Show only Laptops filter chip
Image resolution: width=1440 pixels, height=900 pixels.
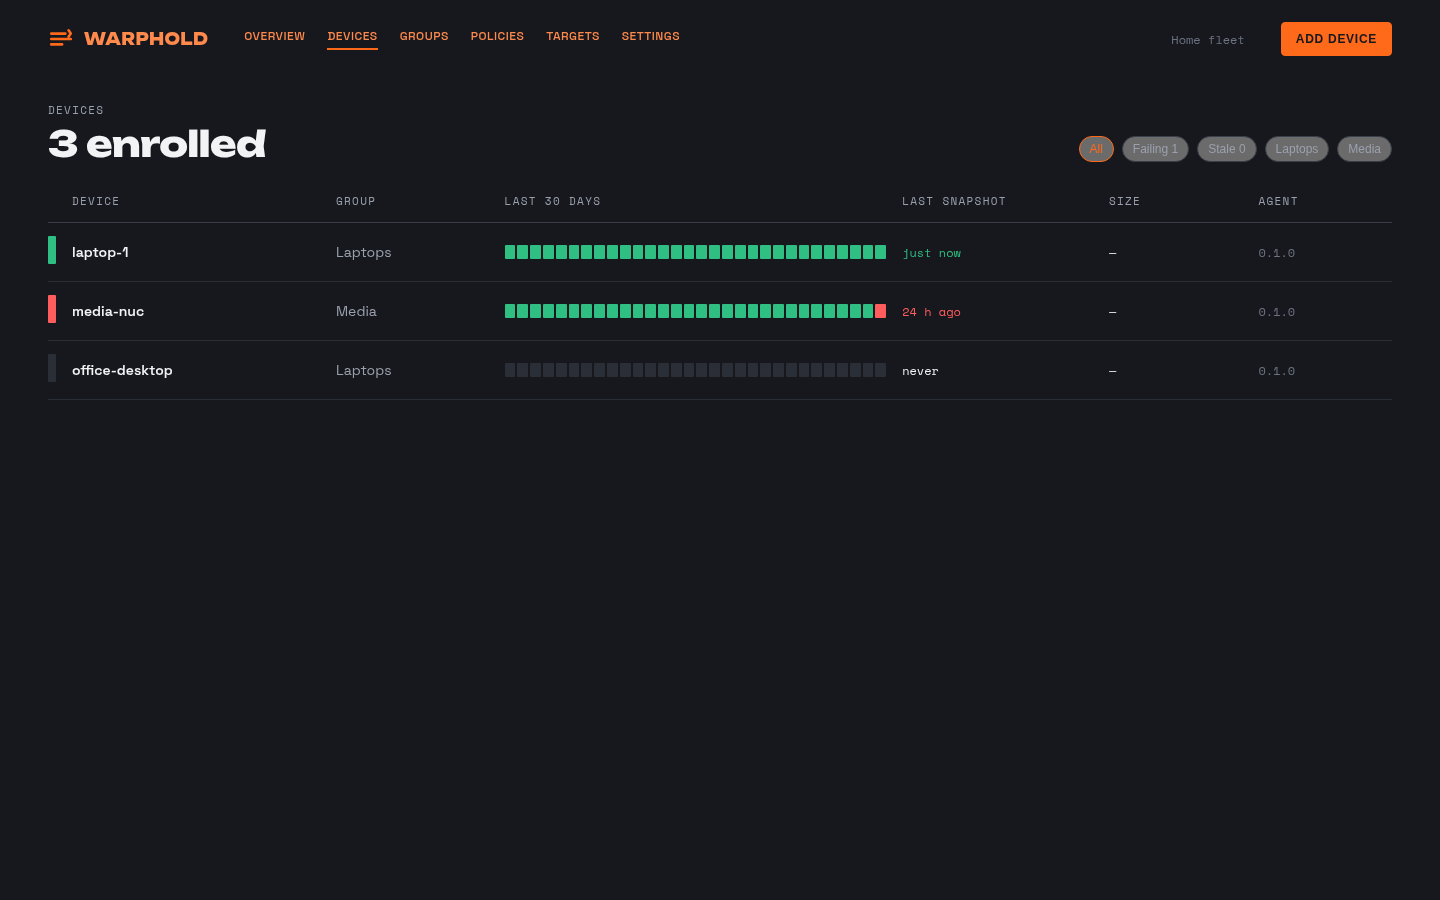pos(1297,149)
